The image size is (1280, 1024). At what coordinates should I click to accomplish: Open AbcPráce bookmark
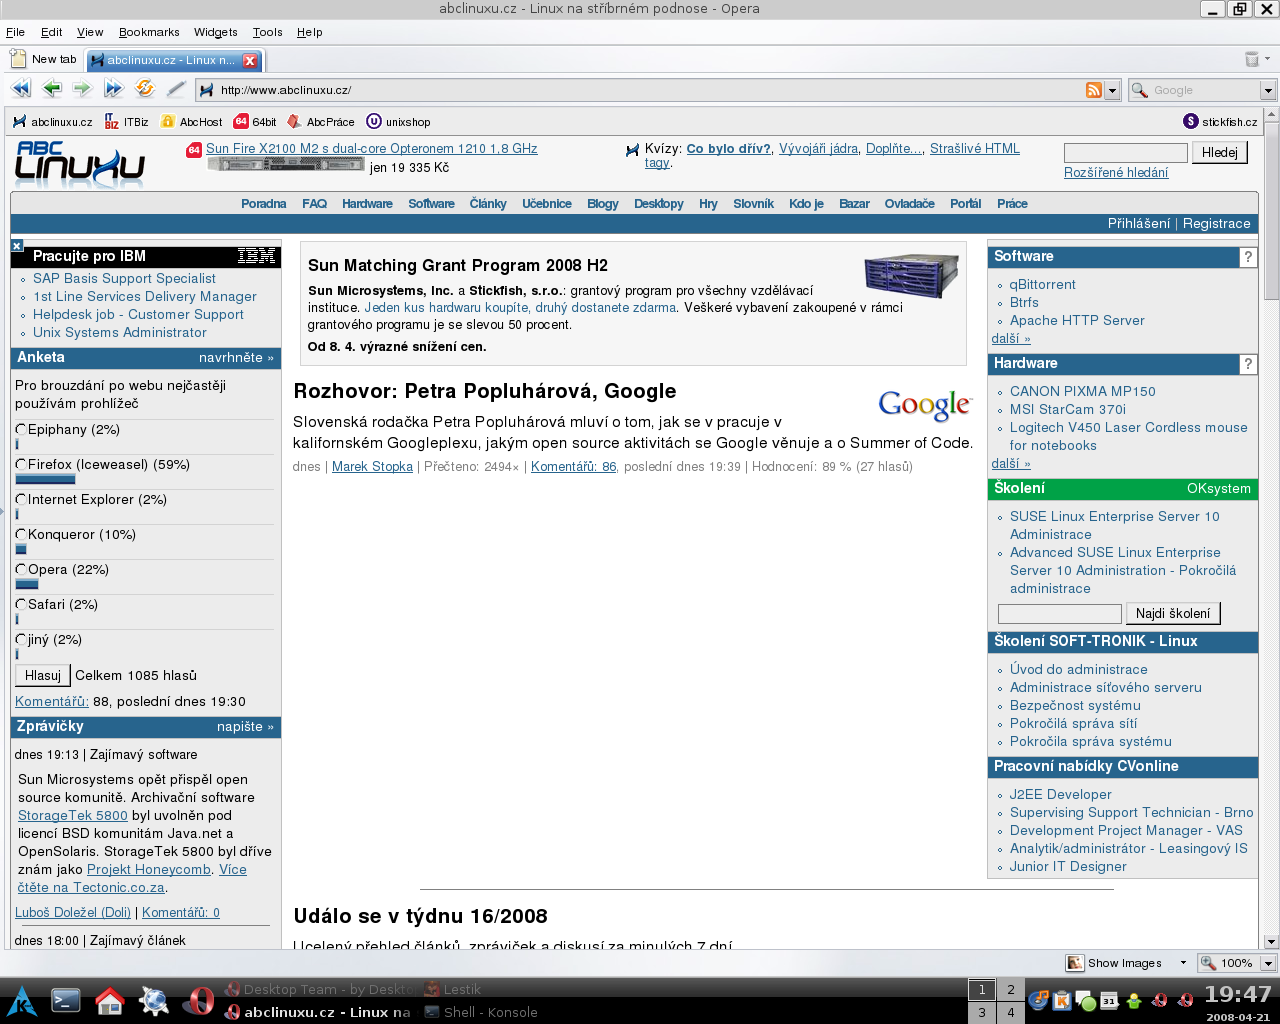tap(320, 122)
